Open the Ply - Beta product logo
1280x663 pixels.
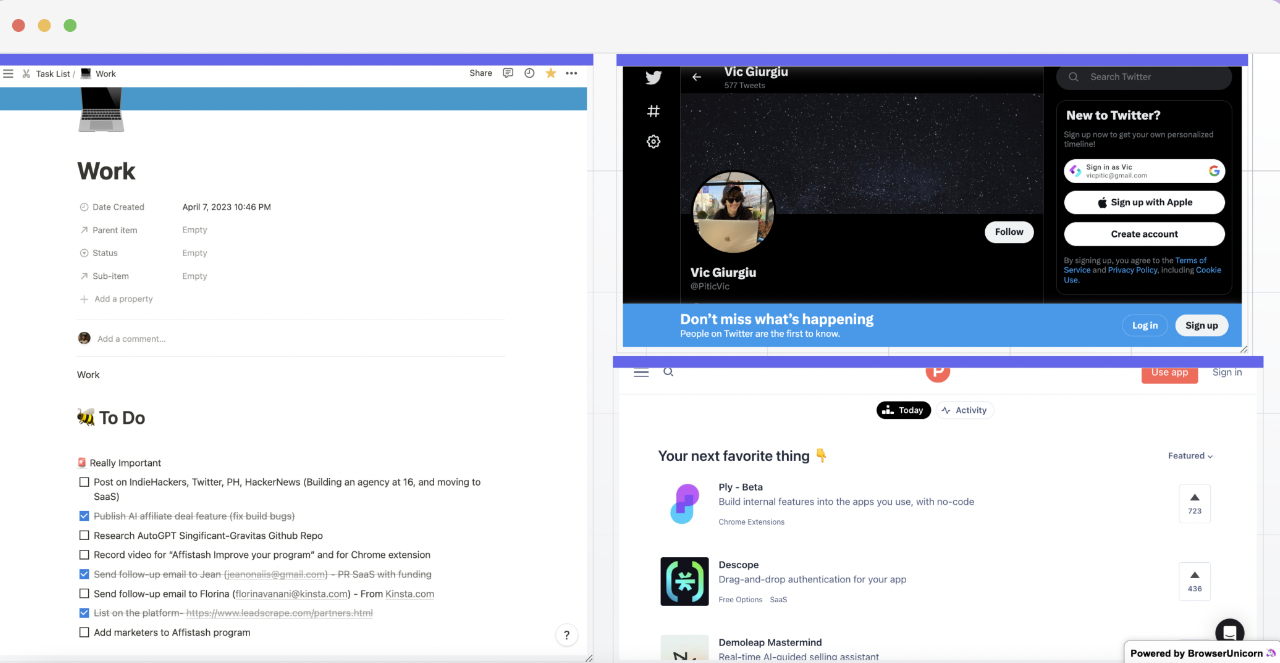coord(684,503)
